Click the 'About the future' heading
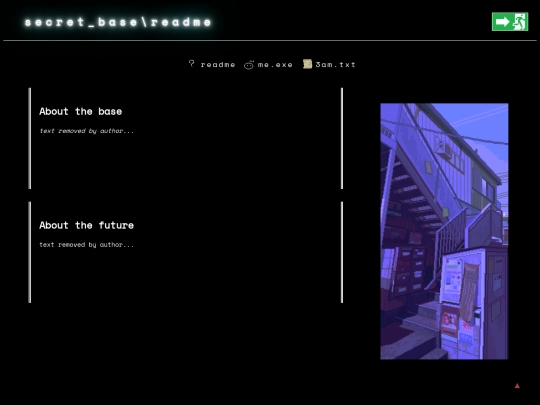This screenshot has width=540, height=405. [x=86, y=225]
